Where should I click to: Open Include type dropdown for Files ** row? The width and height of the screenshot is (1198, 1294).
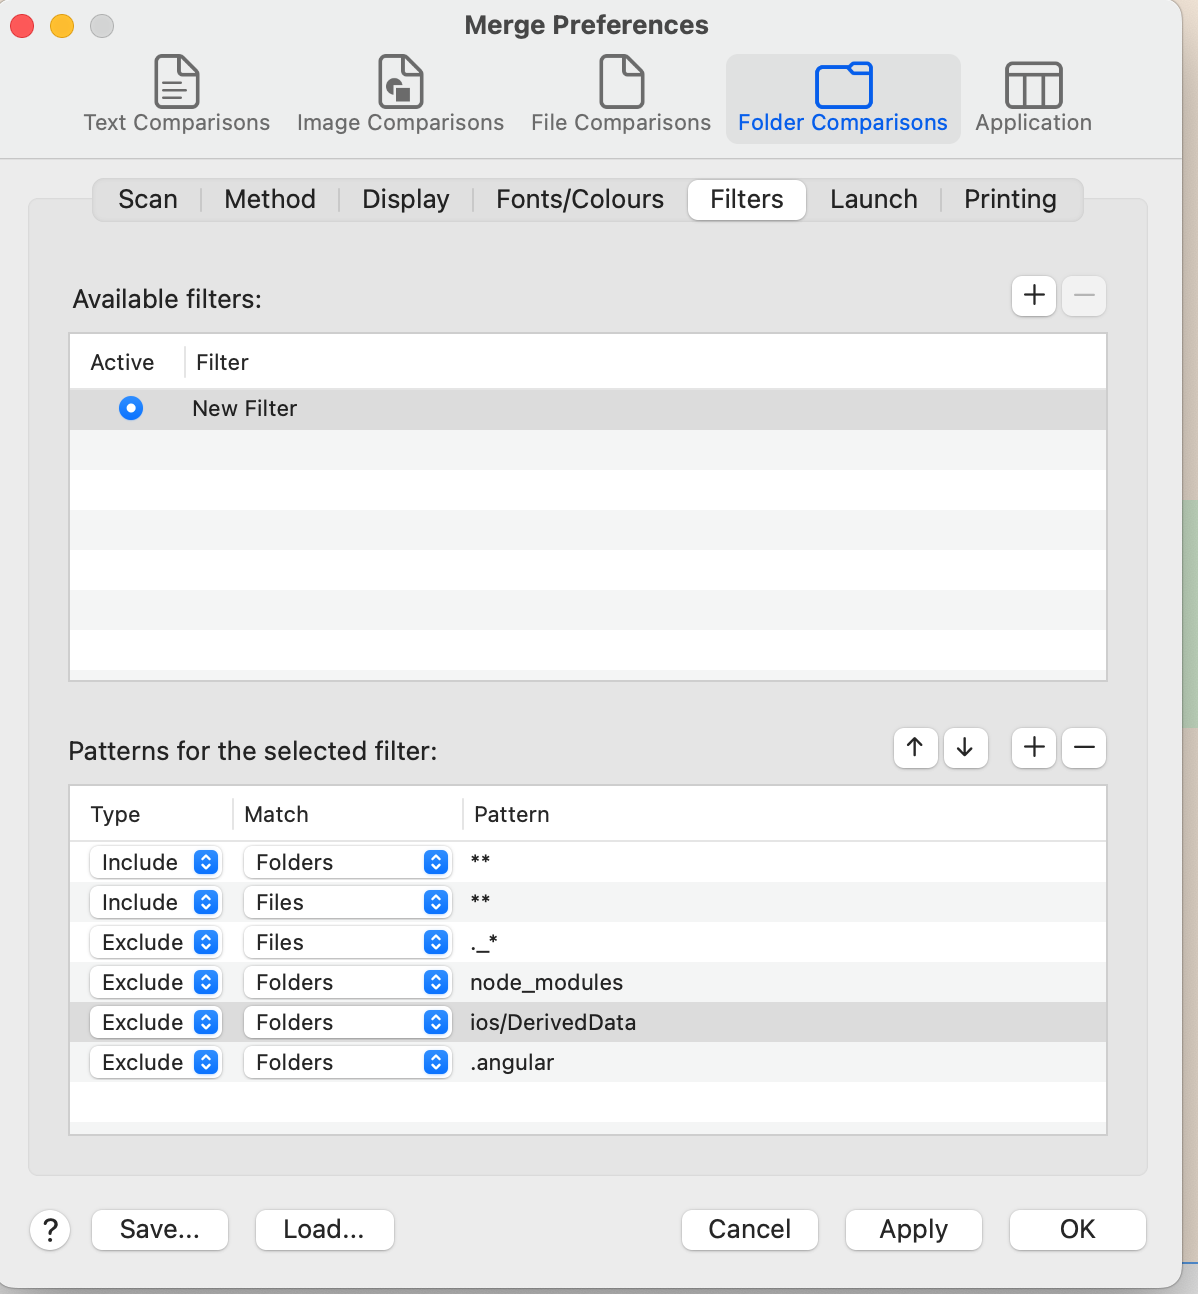(155, 902)
